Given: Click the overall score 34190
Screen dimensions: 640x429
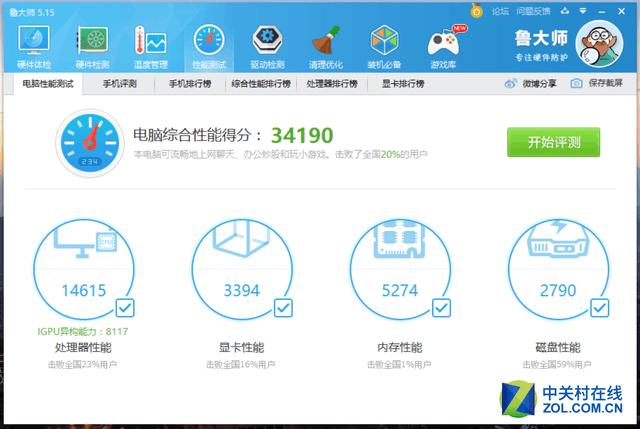Looking at the screenshot, I should tap(302, 136).
